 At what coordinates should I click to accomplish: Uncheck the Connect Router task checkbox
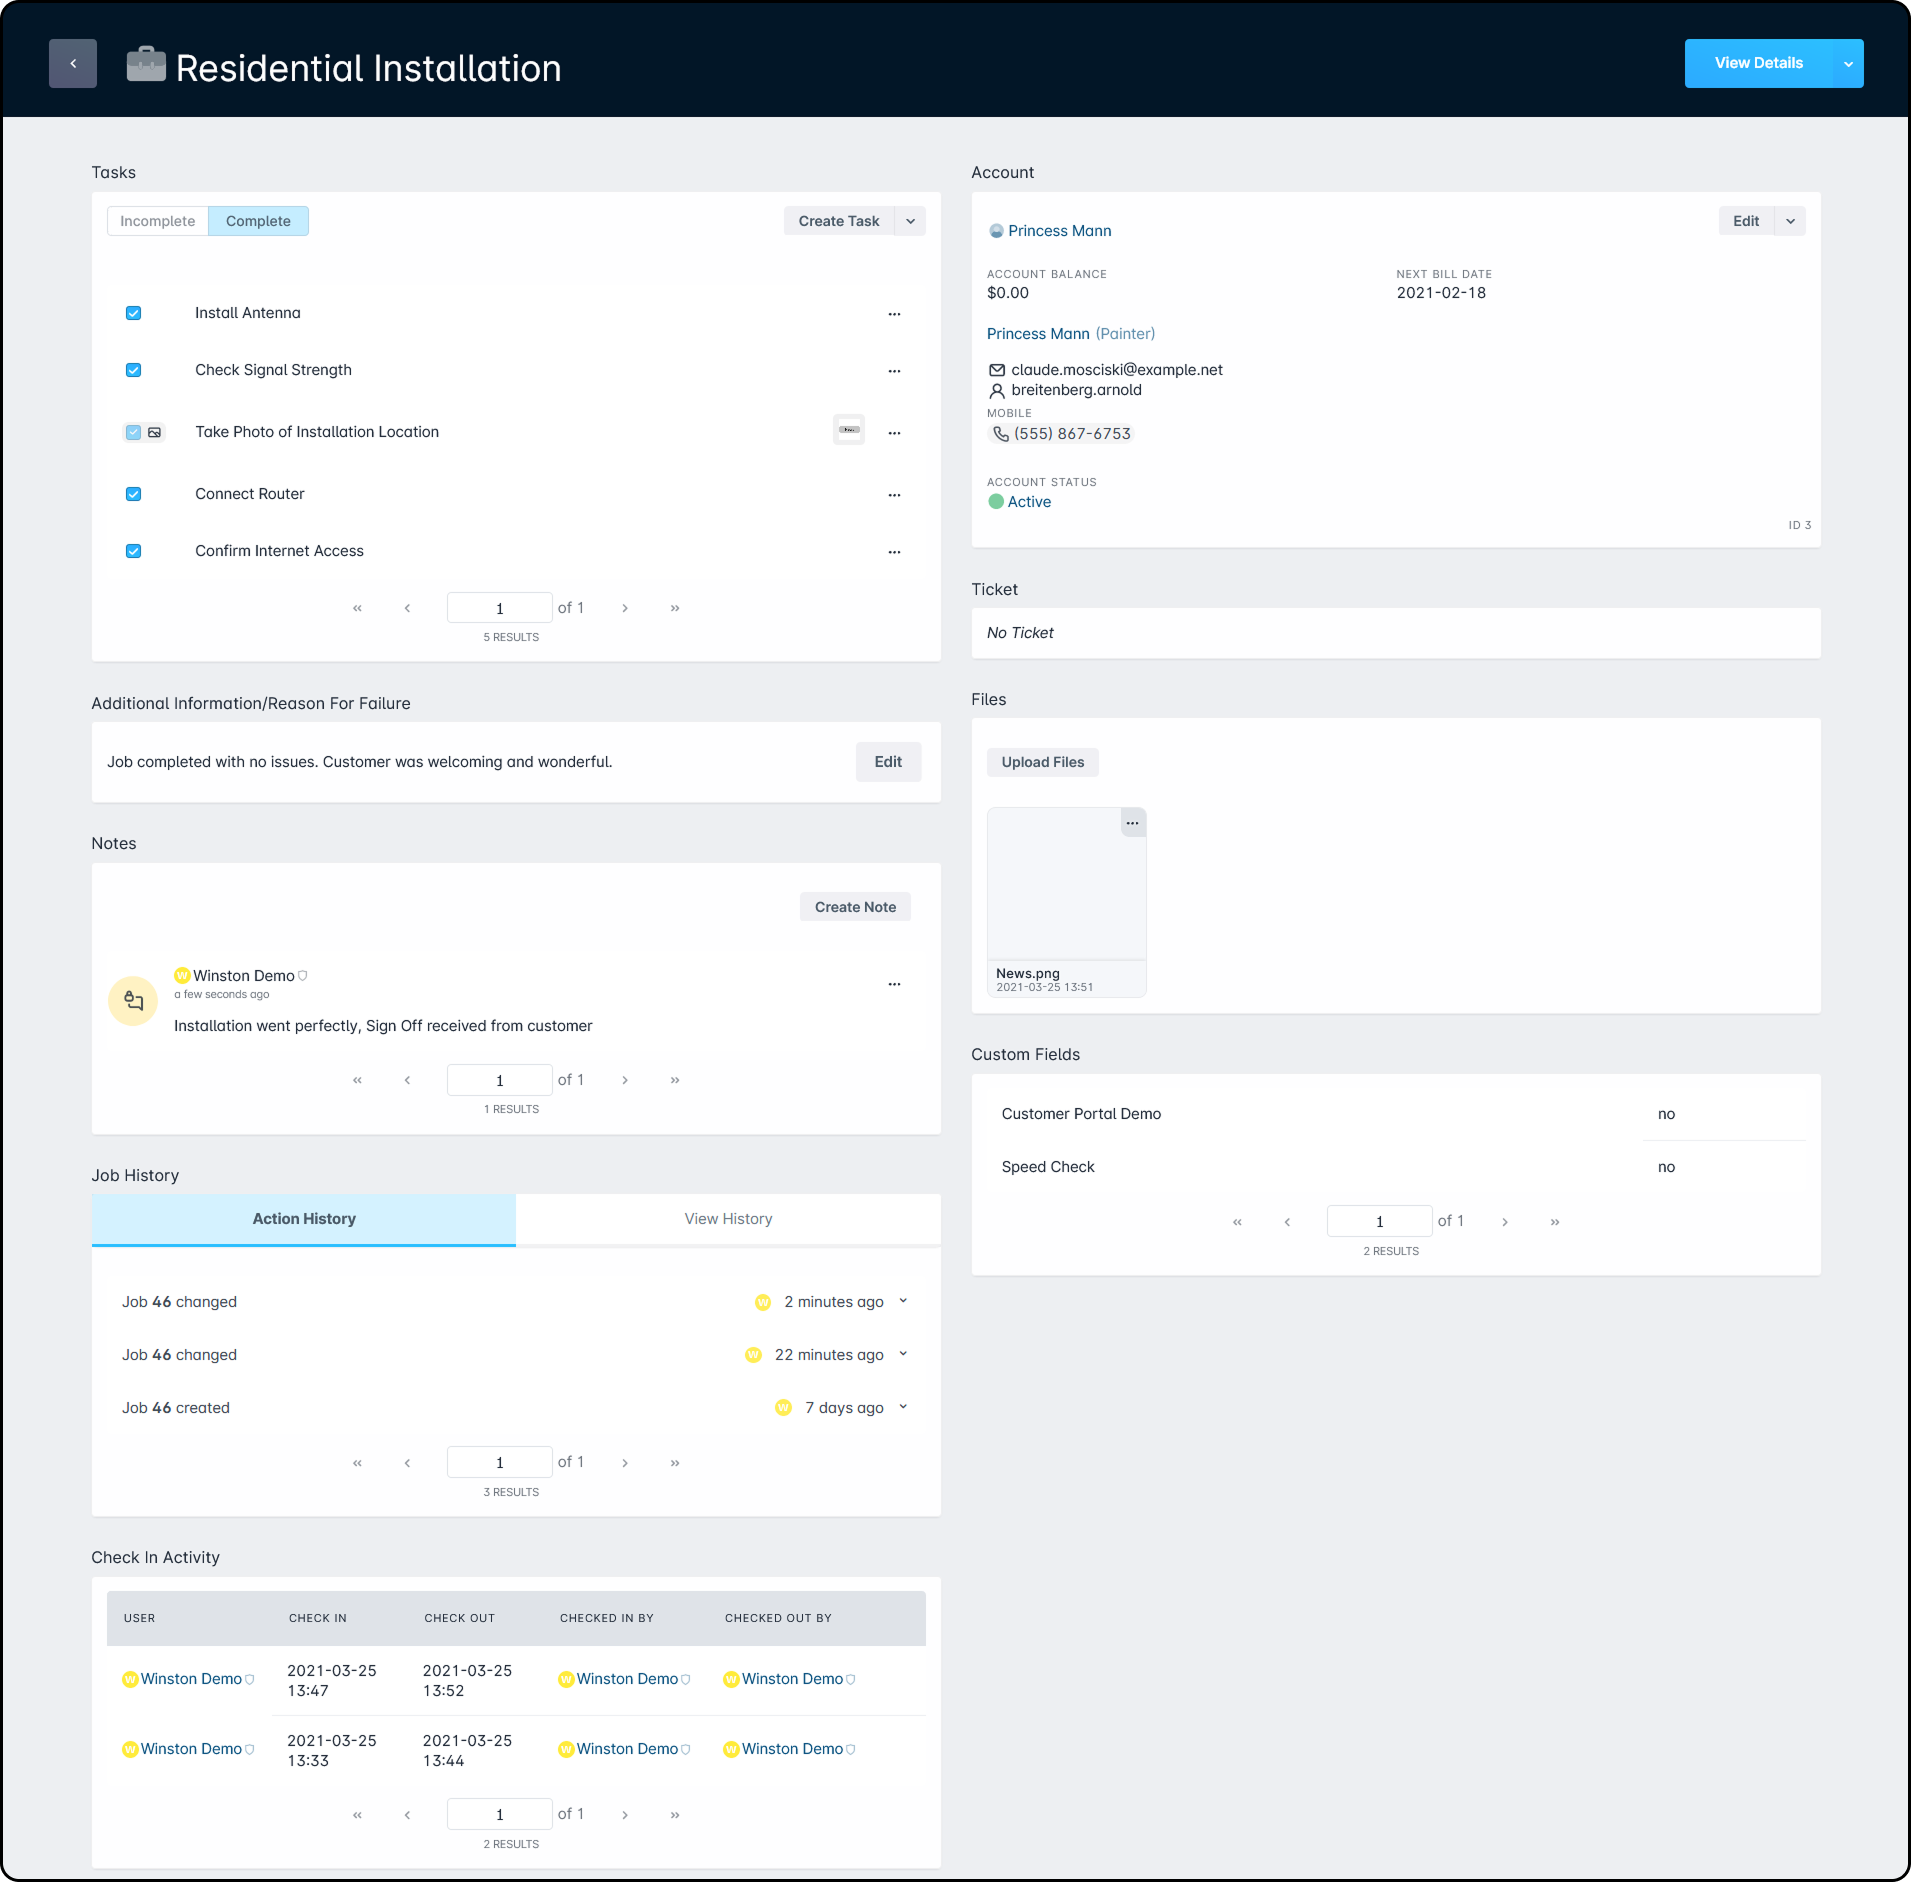point(133,494)
